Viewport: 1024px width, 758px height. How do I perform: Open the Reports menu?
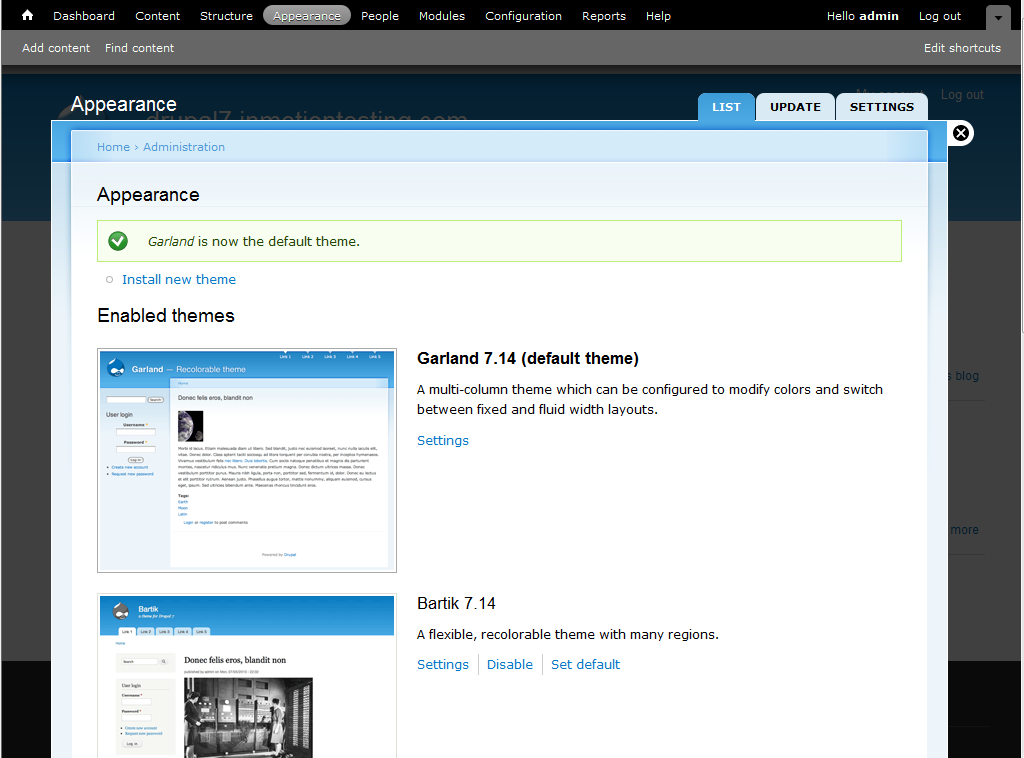[603, 16]
